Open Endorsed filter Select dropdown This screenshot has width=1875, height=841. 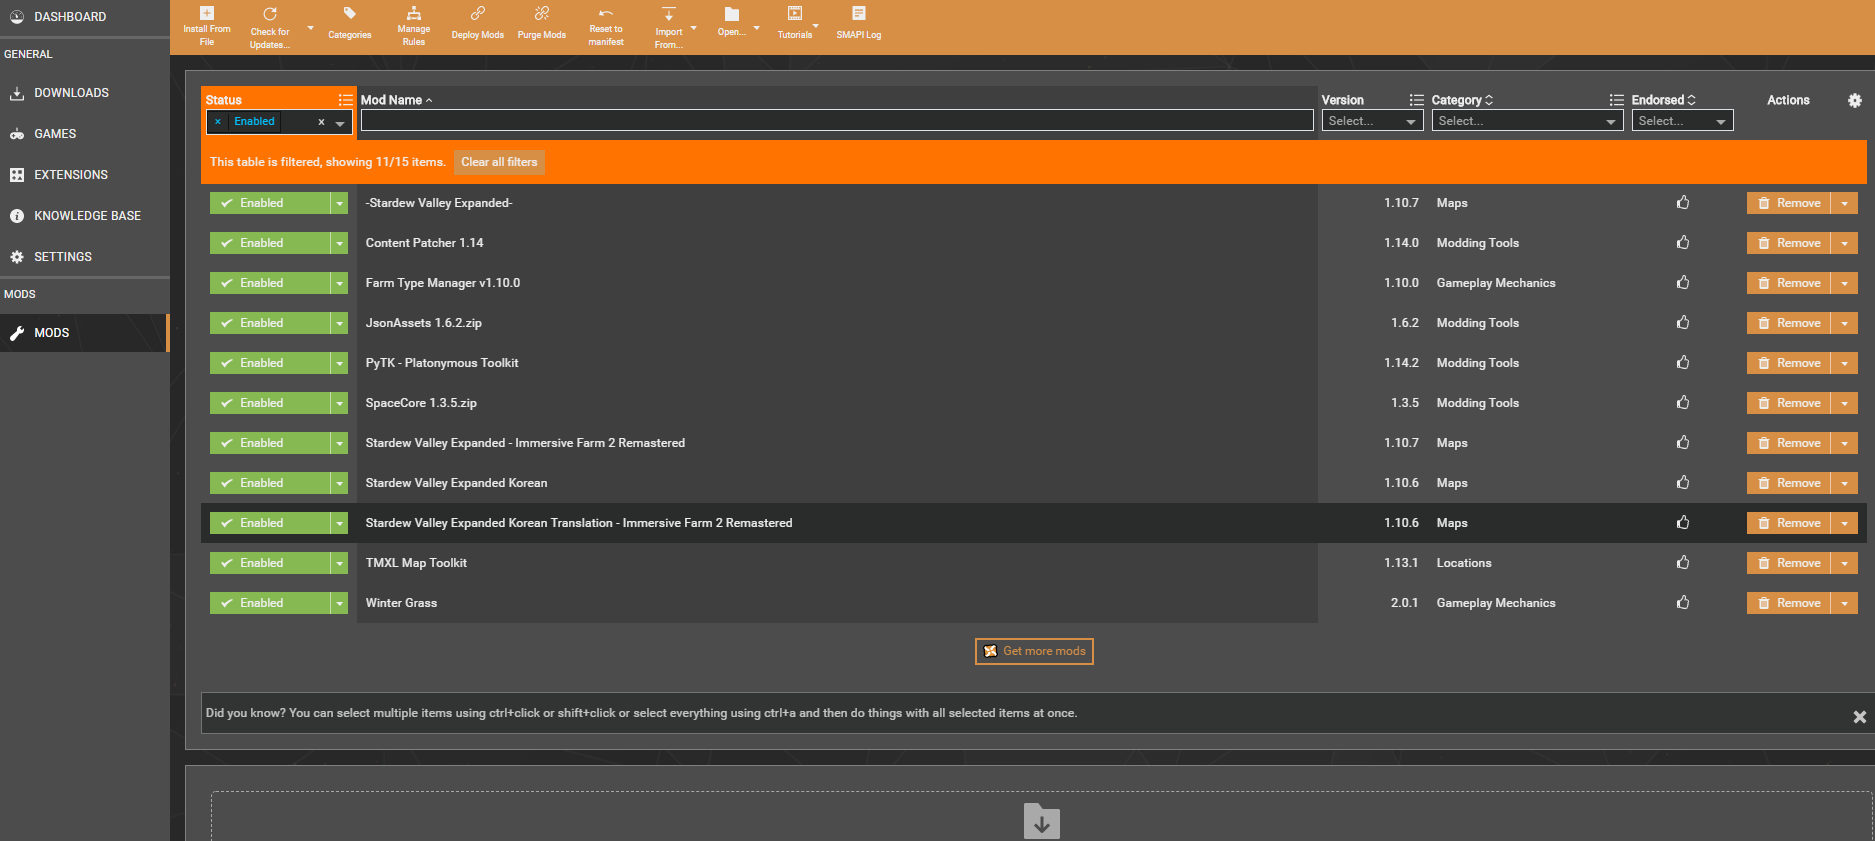point(1682,121)
